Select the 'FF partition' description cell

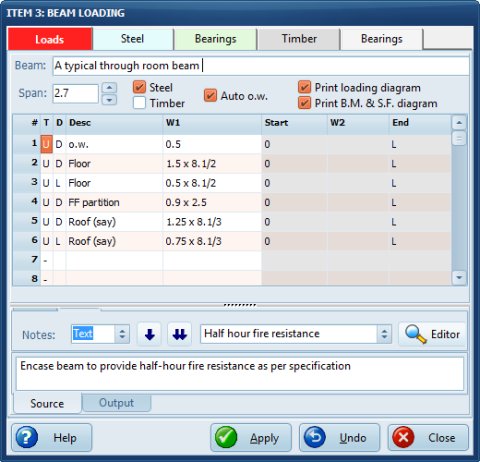coord(114,202)
